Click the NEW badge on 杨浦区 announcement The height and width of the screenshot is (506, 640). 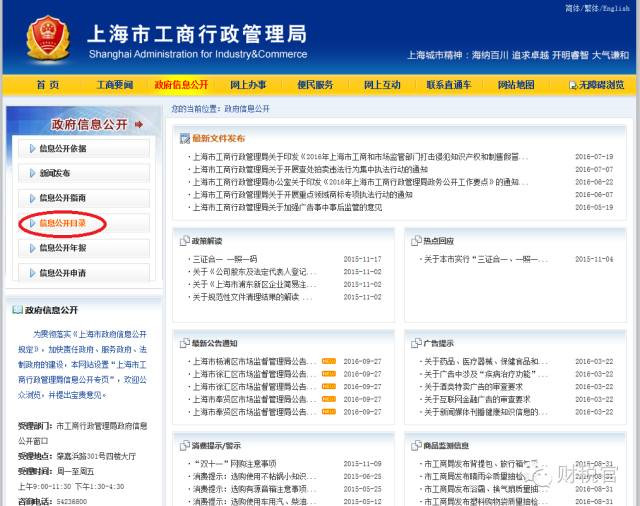pyautogui.click(x=329, y=361)
